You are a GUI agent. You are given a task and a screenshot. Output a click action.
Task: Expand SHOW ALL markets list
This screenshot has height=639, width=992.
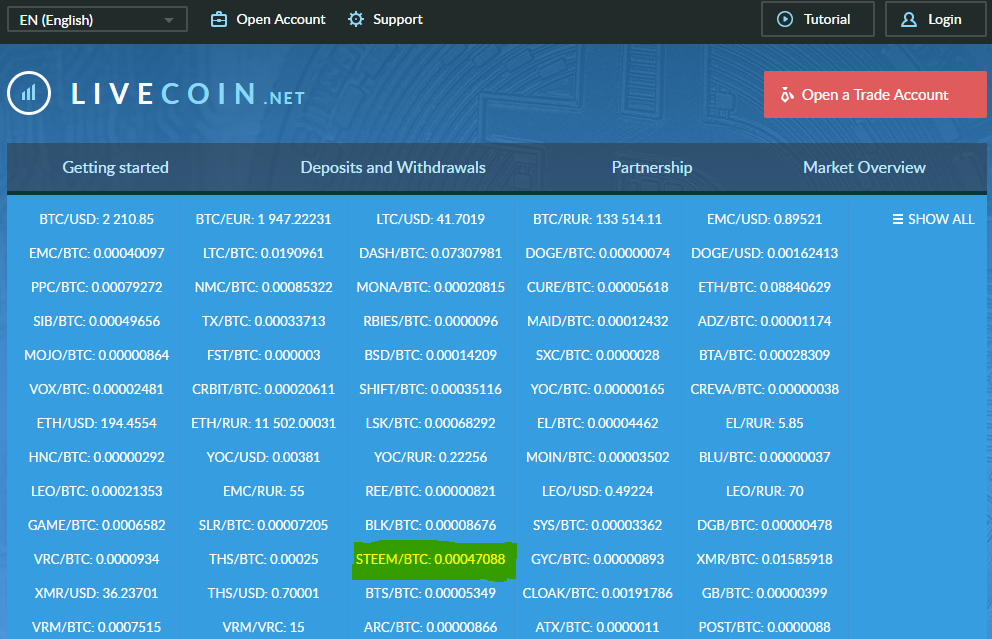(933, 220)
